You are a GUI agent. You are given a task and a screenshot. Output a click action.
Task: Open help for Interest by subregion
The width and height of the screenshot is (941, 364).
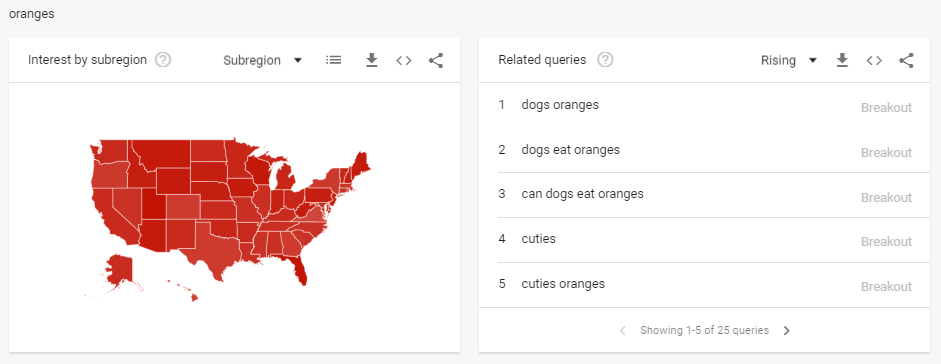tap(163, 60)
